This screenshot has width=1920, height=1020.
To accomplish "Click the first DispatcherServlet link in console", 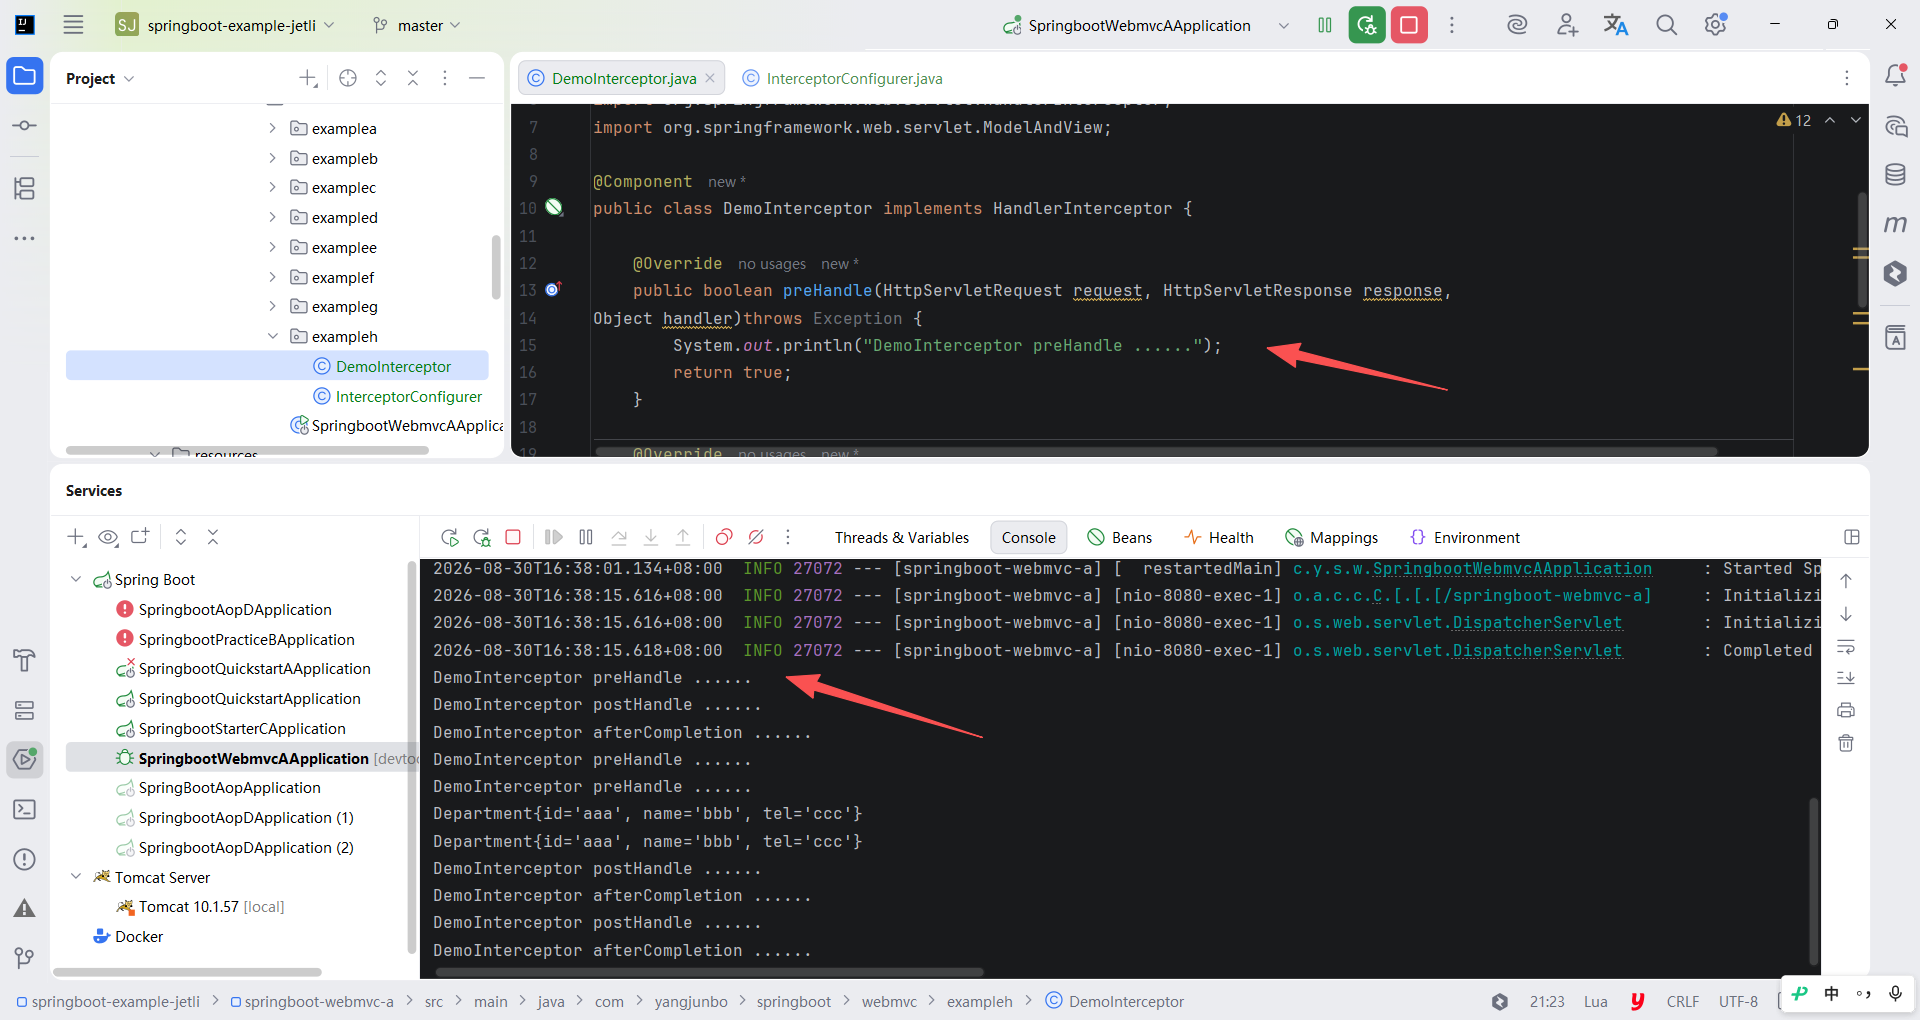I will click(x=1537, y=622).
